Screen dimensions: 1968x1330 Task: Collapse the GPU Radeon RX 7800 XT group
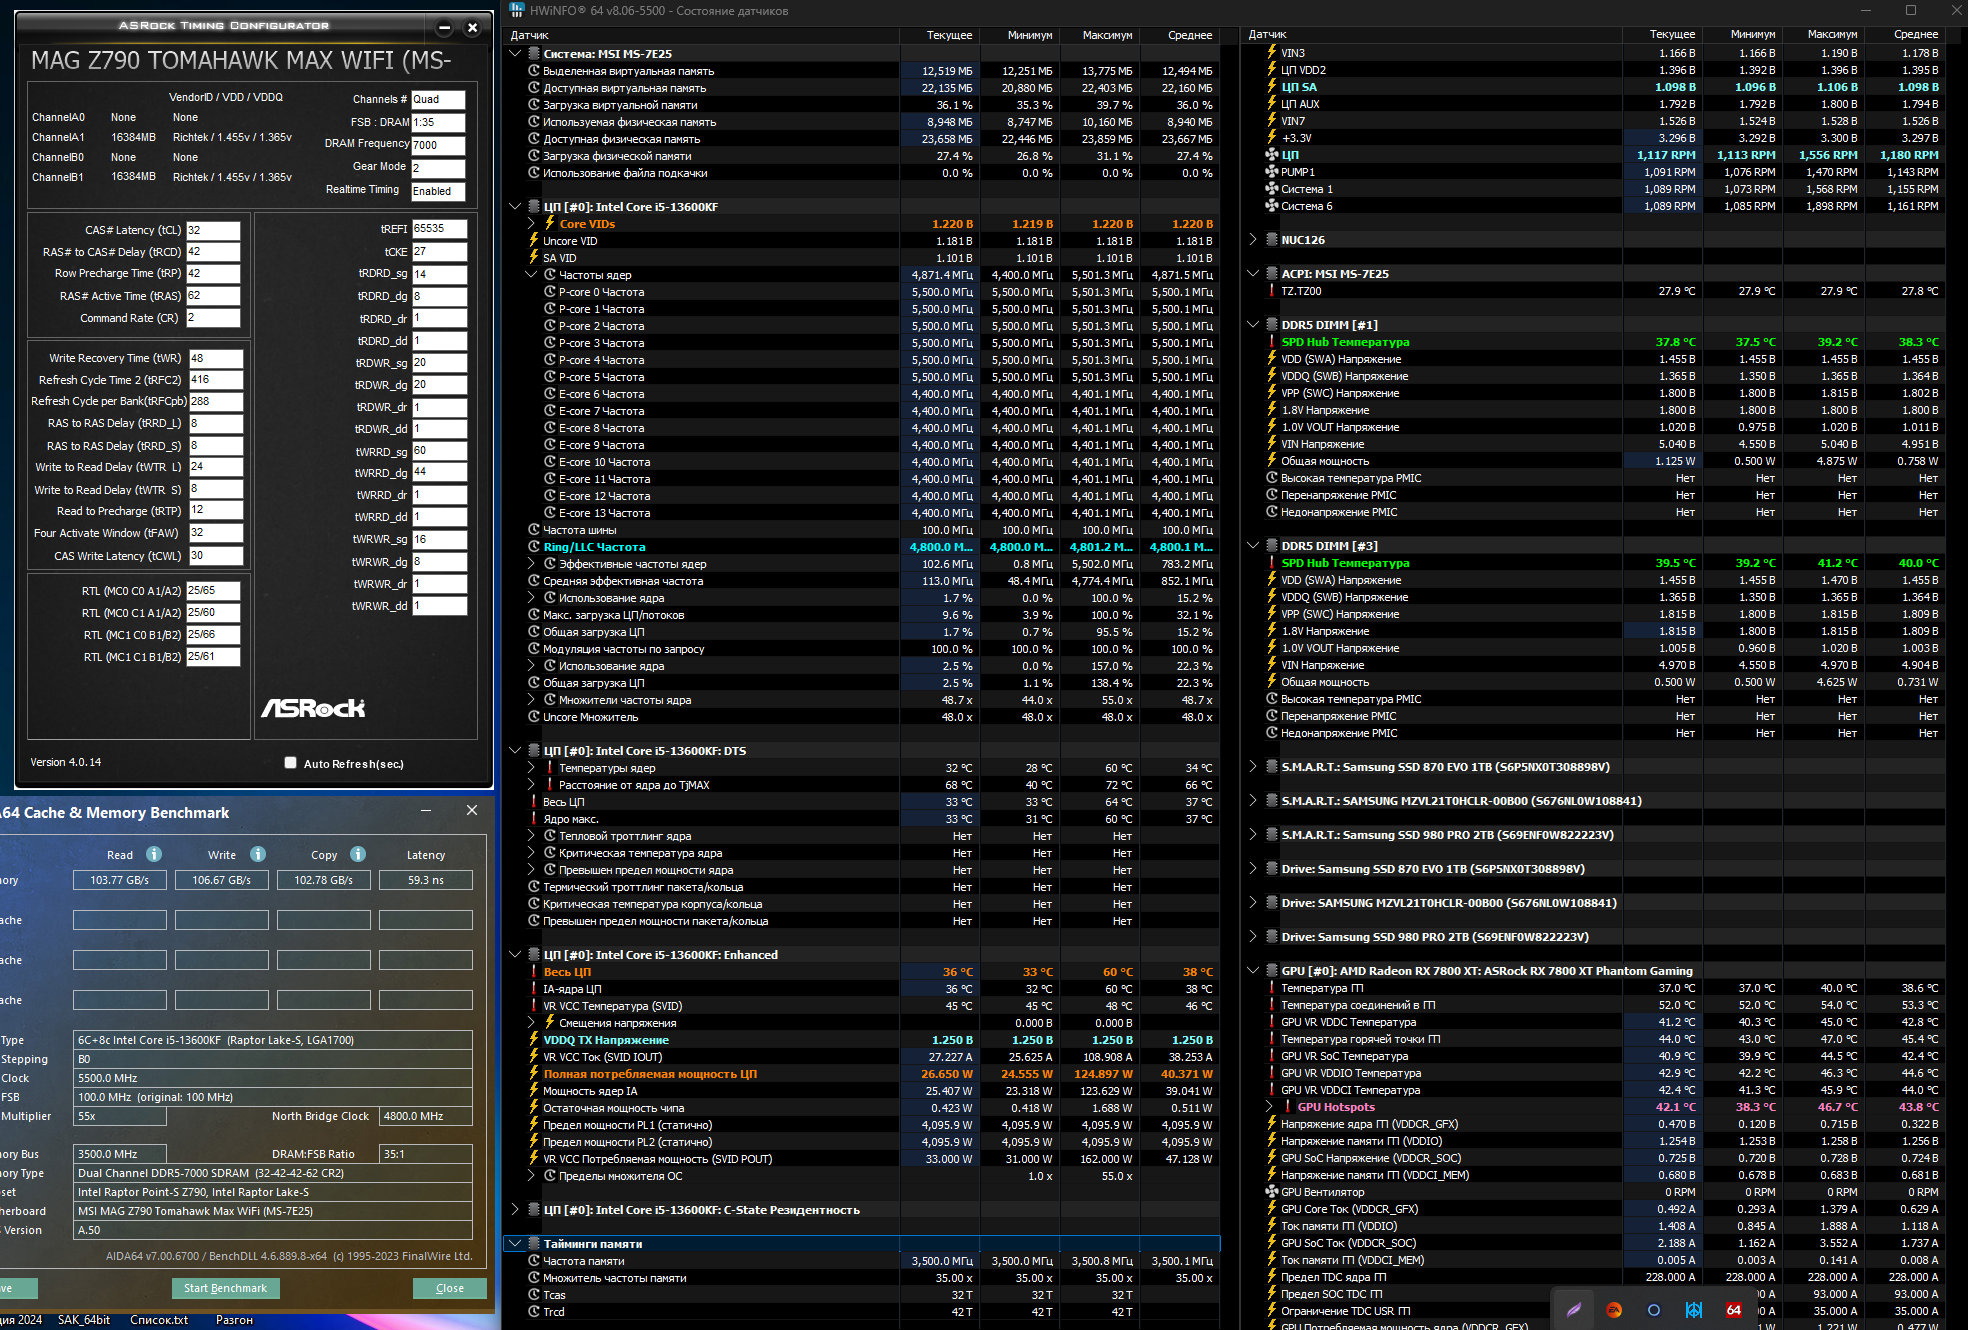pyautogui.click(x=1253, y=971)
